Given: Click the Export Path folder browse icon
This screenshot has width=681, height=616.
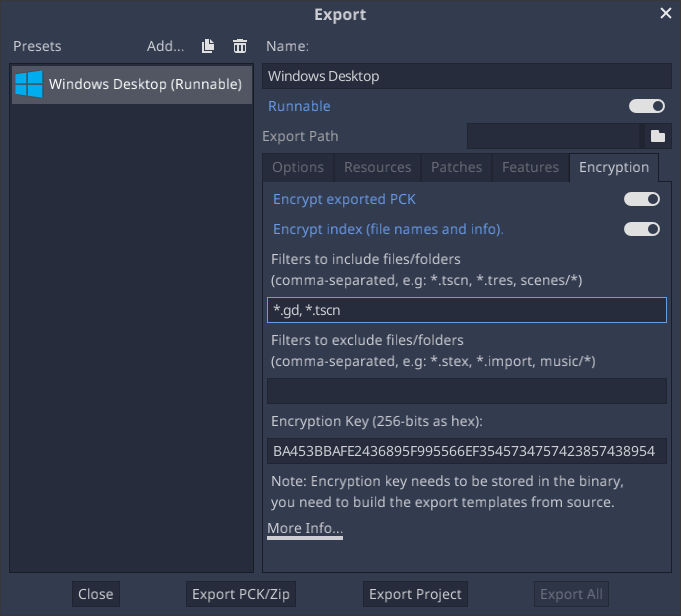Looking at the screenshot, I should pos(657,136).
